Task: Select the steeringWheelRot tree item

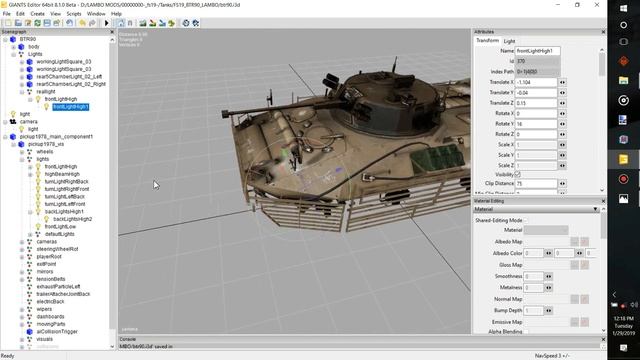Action: (x=57, y=249)
